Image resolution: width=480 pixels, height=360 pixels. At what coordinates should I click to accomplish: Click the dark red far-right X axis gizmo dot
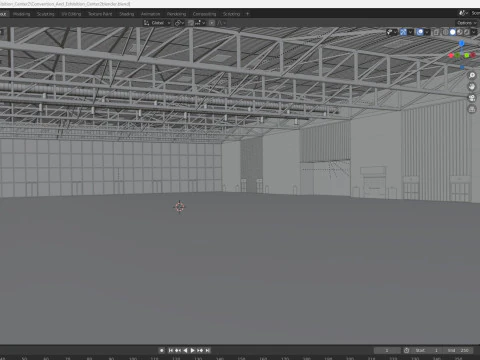473,55
